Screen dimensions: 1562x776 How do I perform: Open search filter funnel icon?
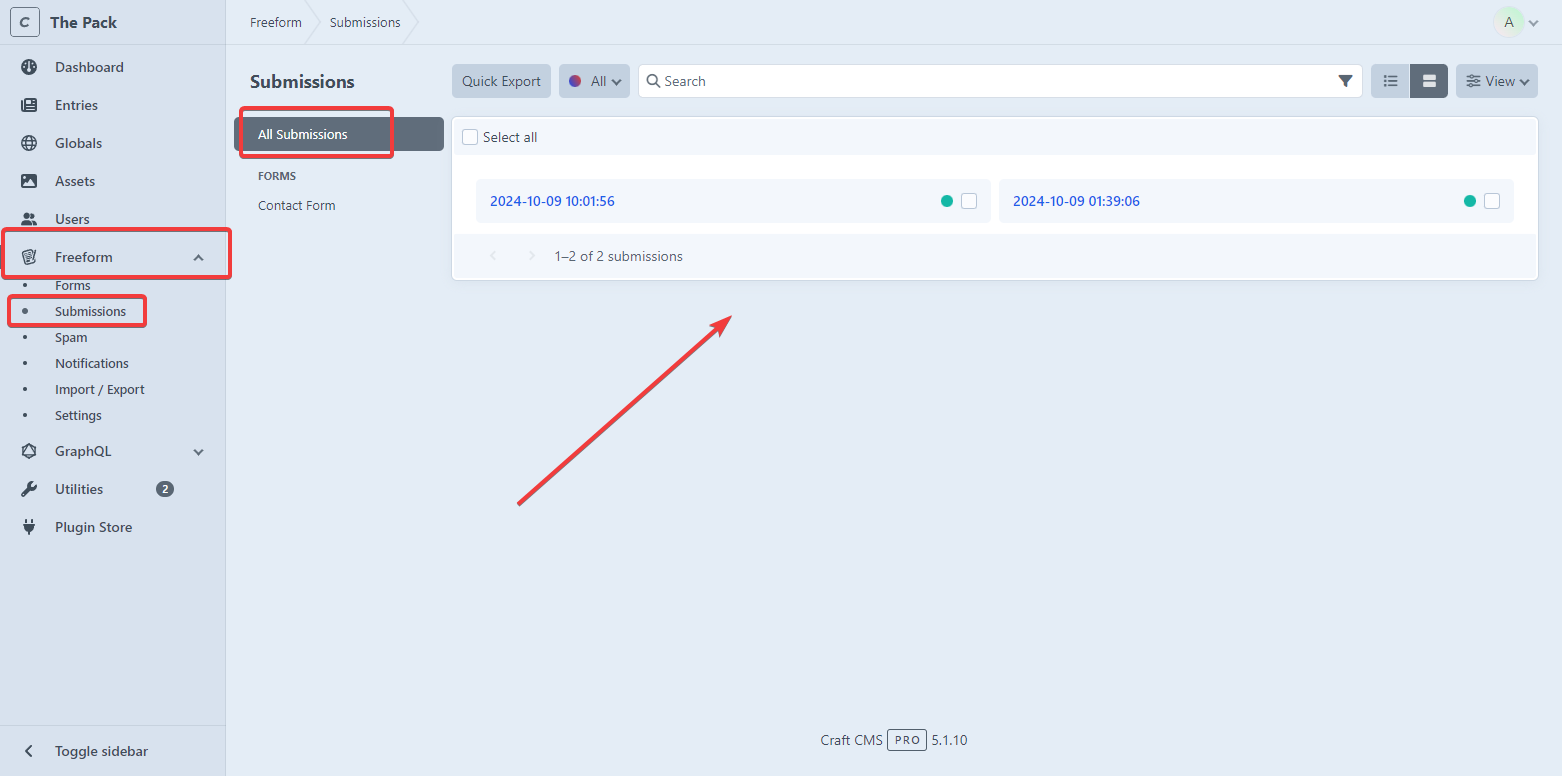(1345, 81)
